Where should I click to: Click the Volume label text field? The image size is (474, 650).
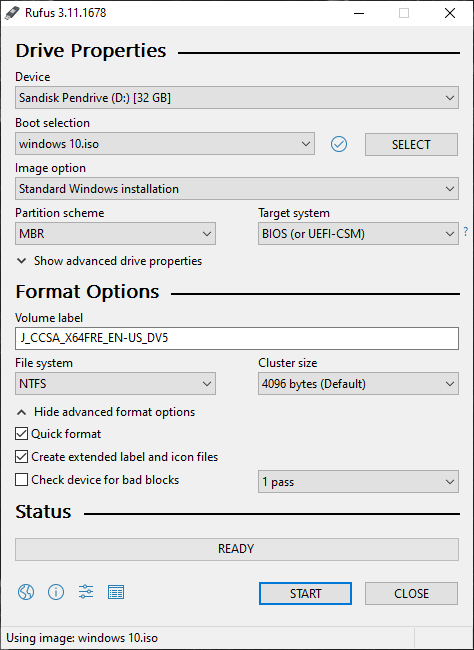tap(237, 338)
